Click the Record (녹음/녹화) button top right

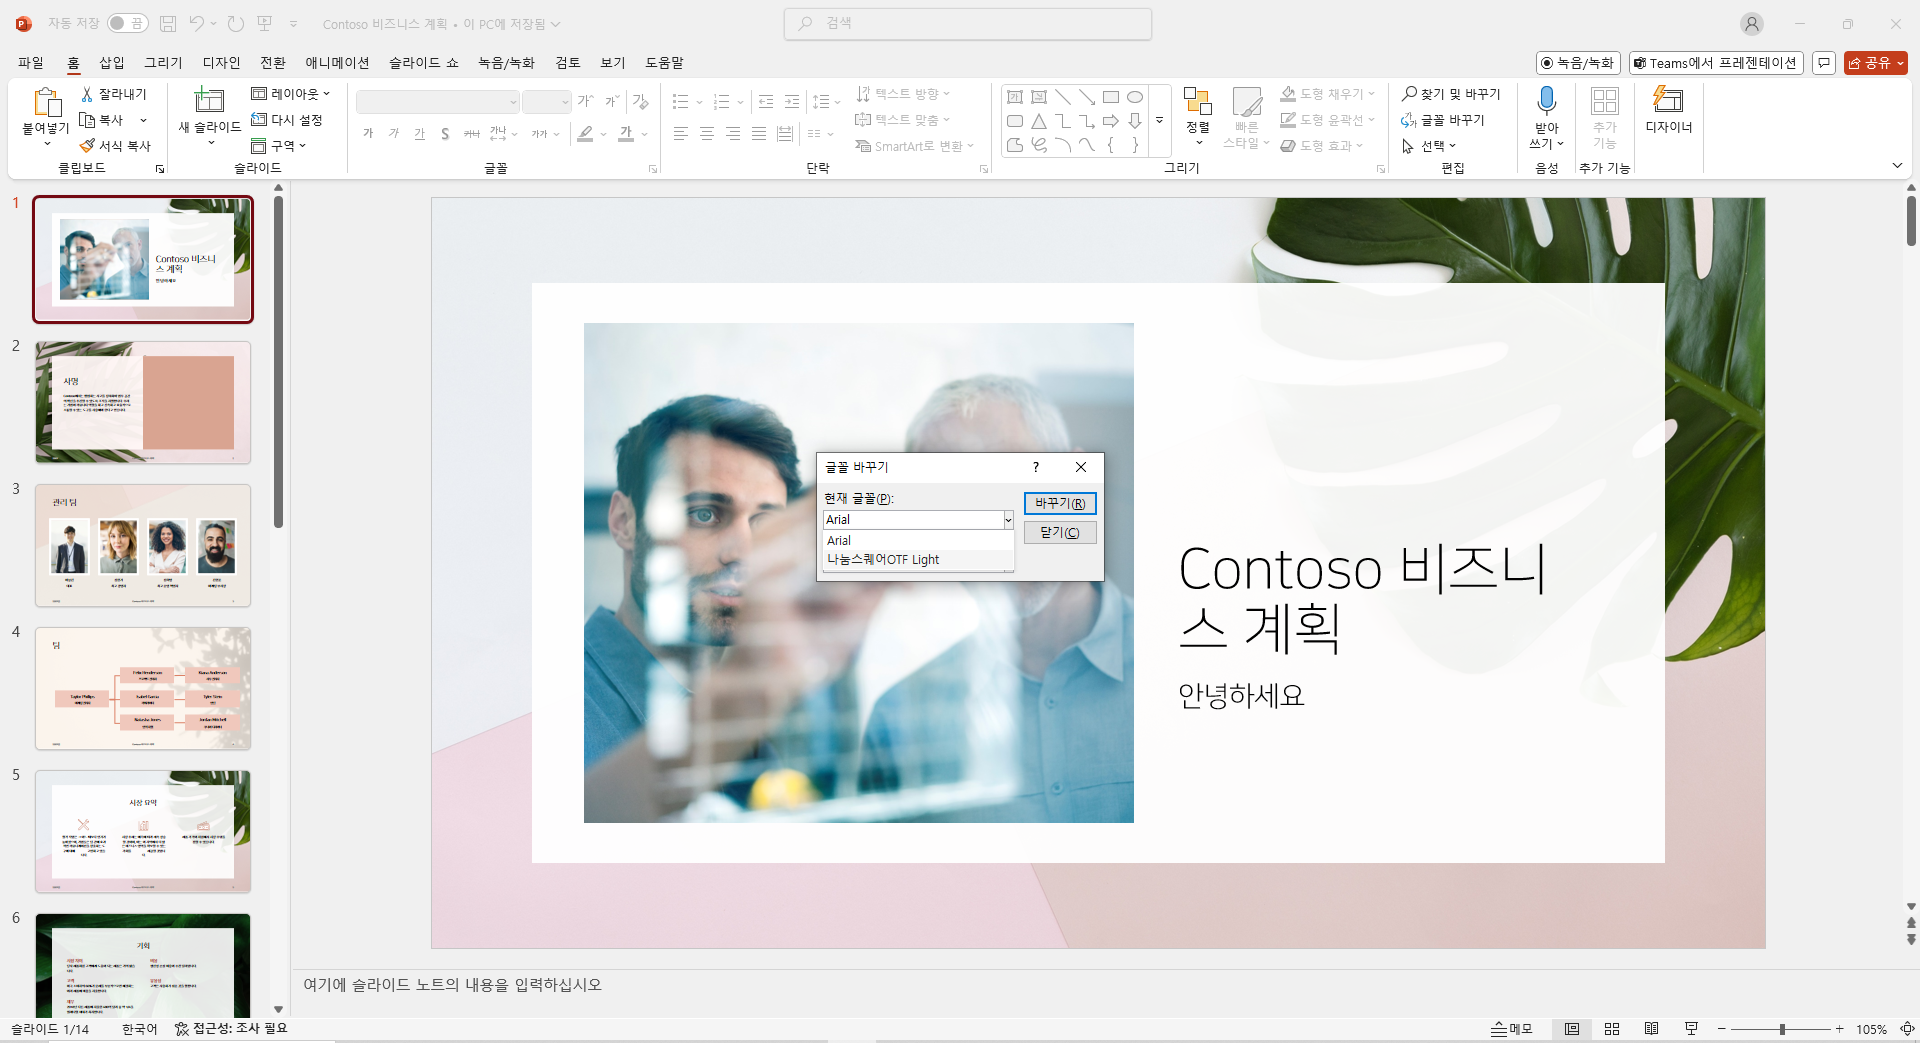[1576, 63]
